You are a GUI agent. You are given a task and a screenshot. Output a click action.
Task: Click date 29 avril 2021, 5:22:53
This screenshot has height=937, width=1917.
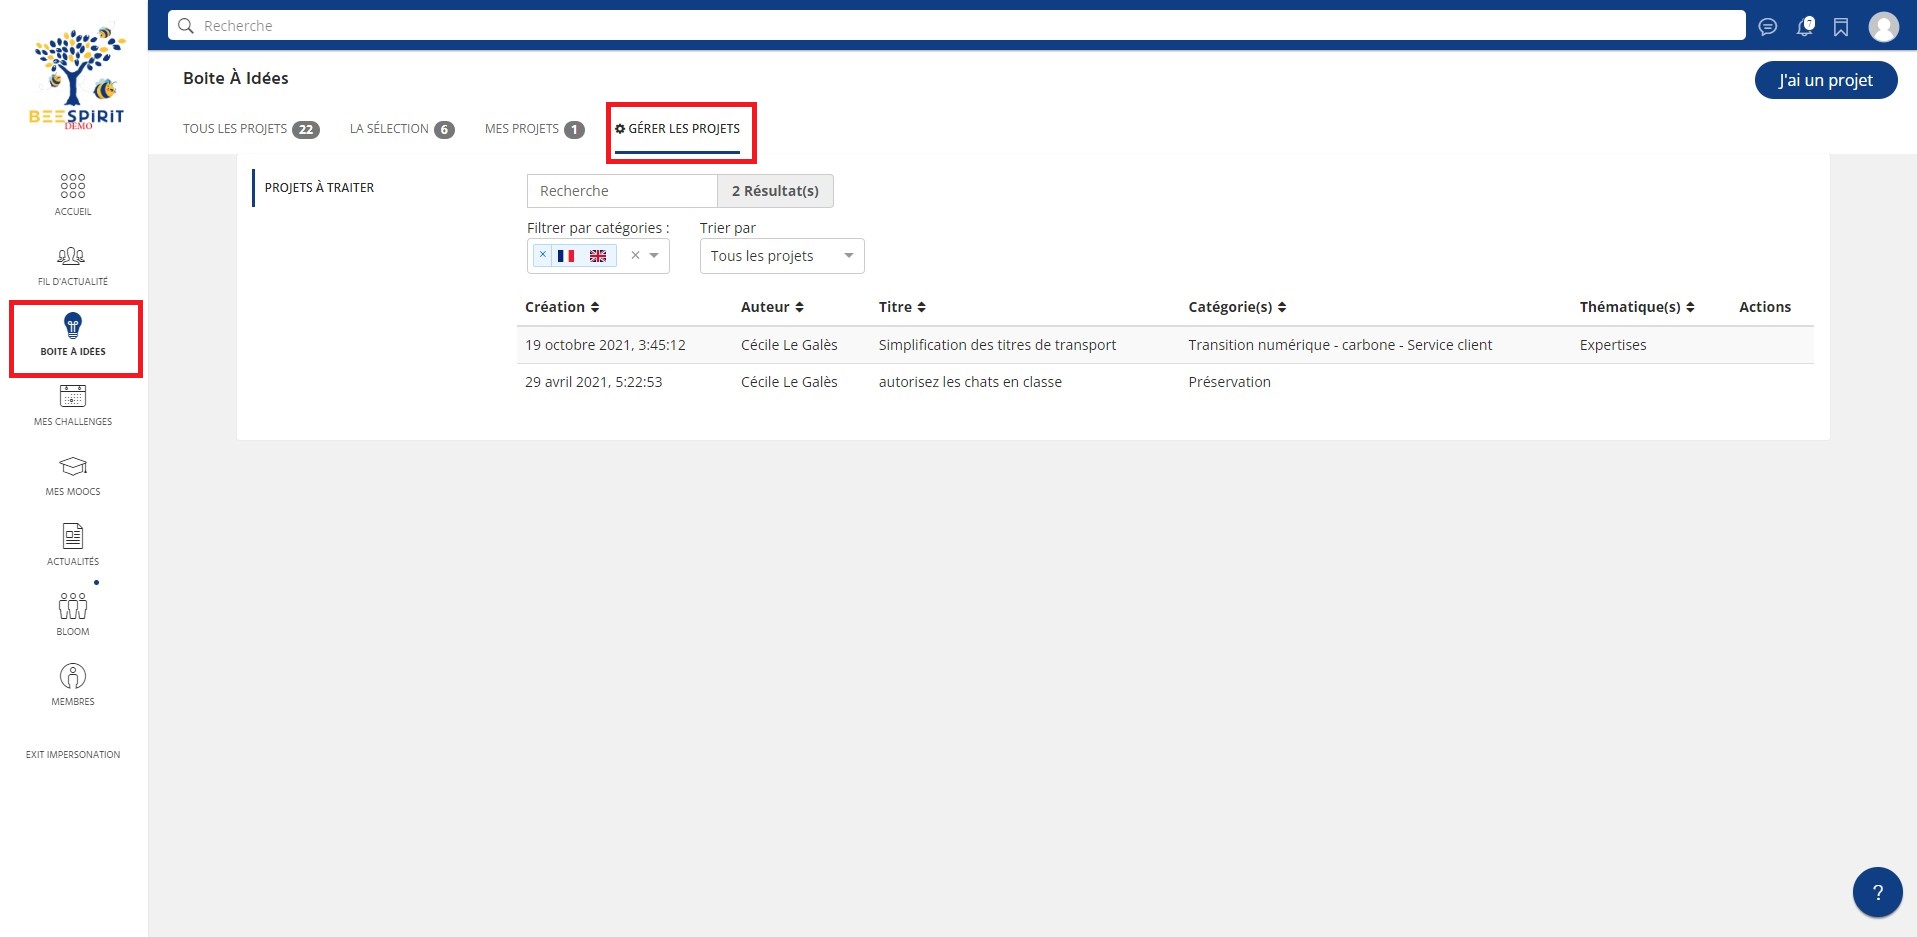tap(593, 382)
